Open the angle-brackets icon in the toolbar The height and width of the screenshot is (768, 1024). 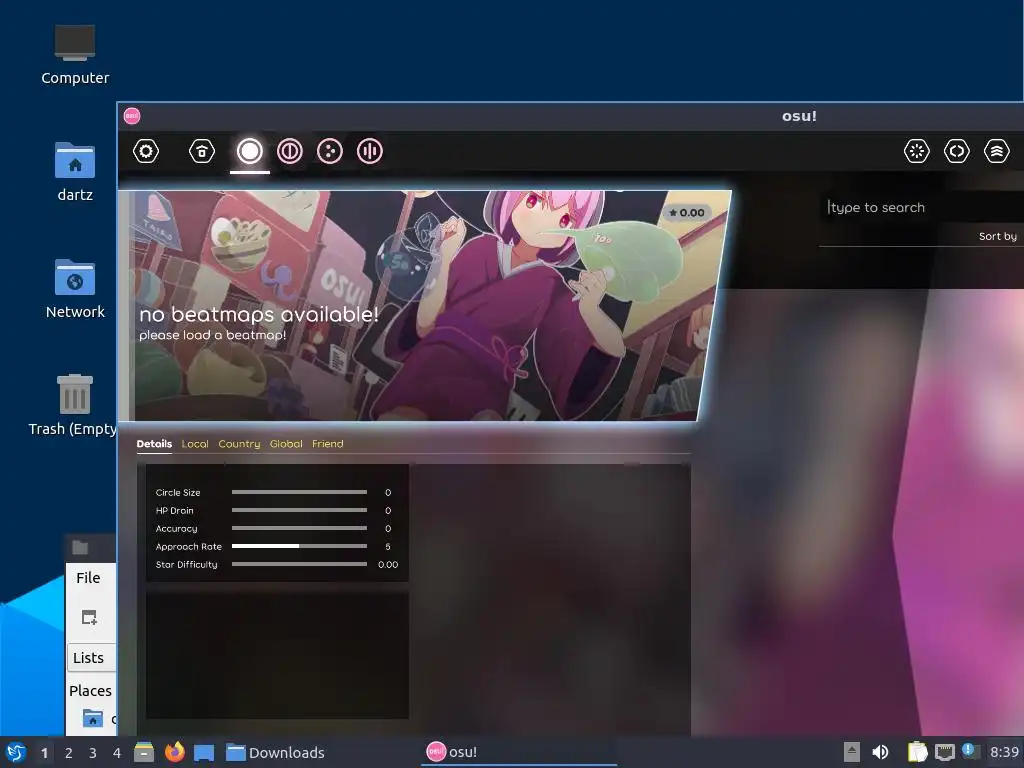click(x=957, y=151)
